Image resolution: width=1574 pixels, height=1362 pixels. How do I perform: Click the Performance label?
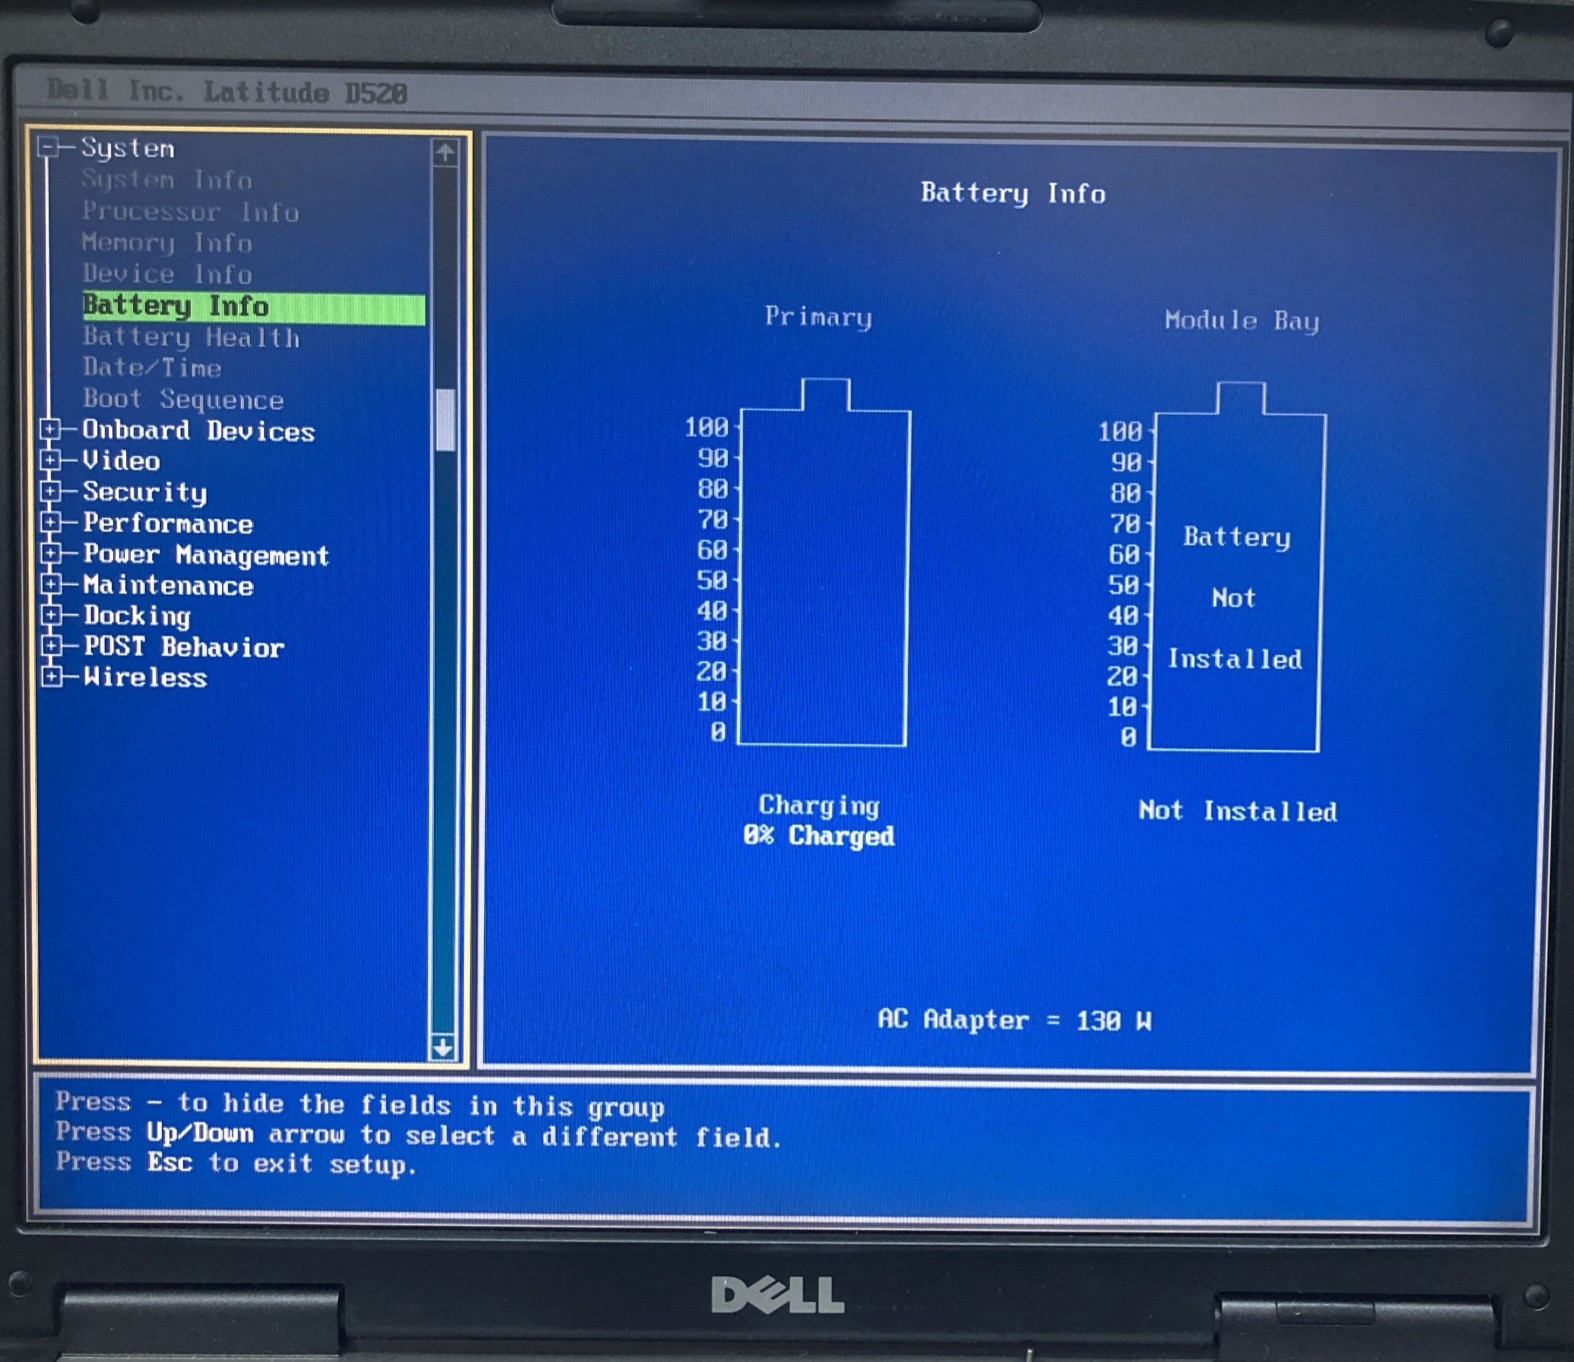pos(168,523)
